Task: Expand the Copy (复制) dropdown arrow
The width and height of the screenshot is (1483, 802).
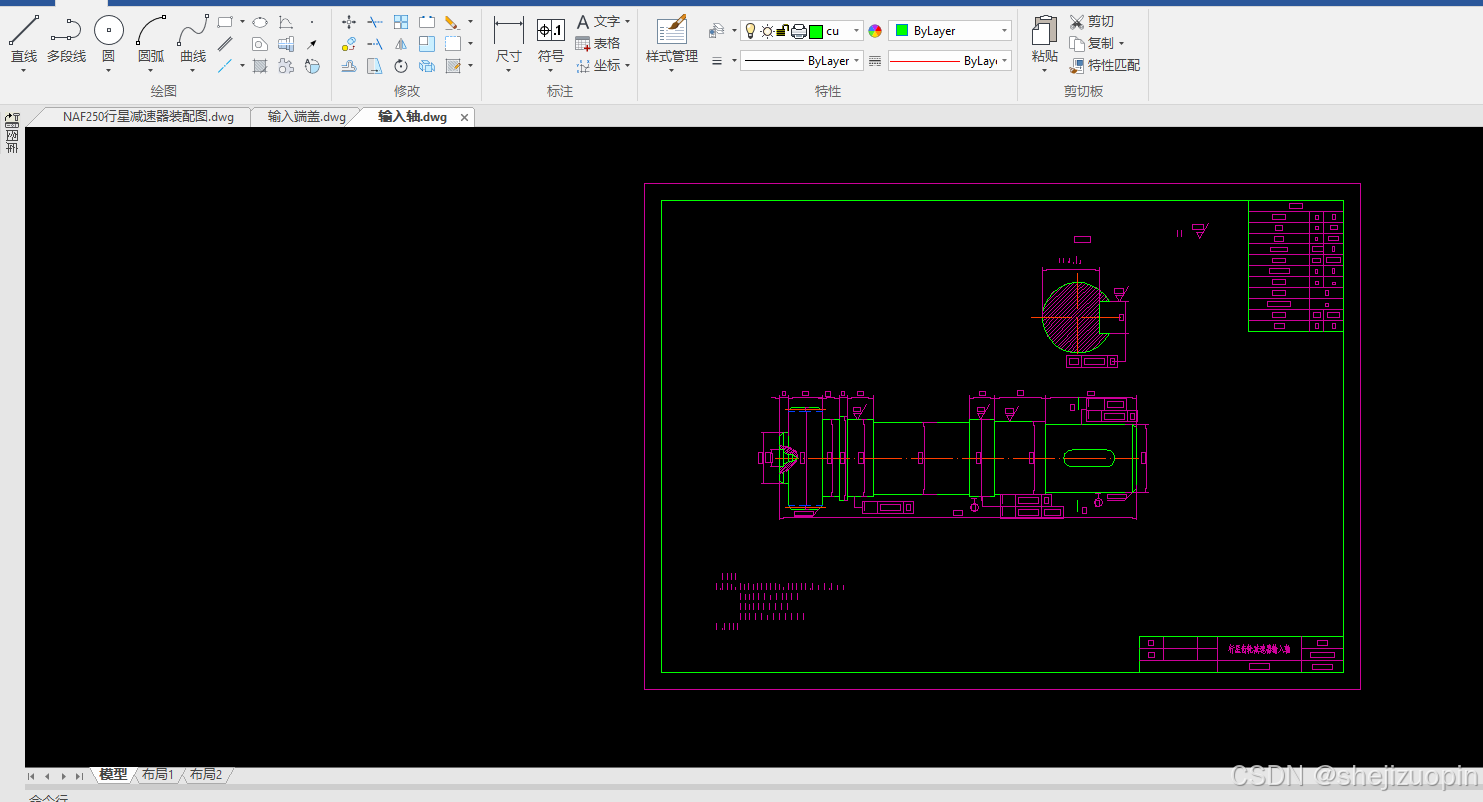Action: [x=1121, y=44]
